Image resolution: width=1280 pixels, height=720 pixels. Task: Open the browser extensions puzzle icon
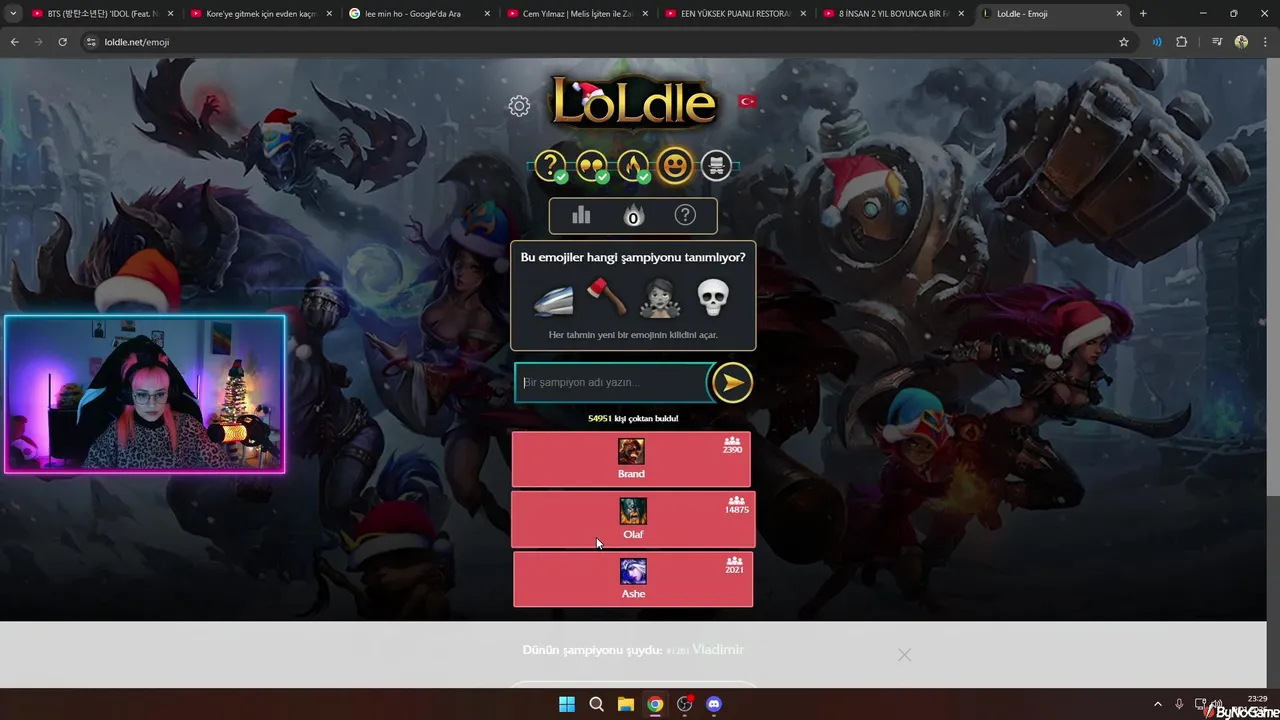tap(1182, 42)
